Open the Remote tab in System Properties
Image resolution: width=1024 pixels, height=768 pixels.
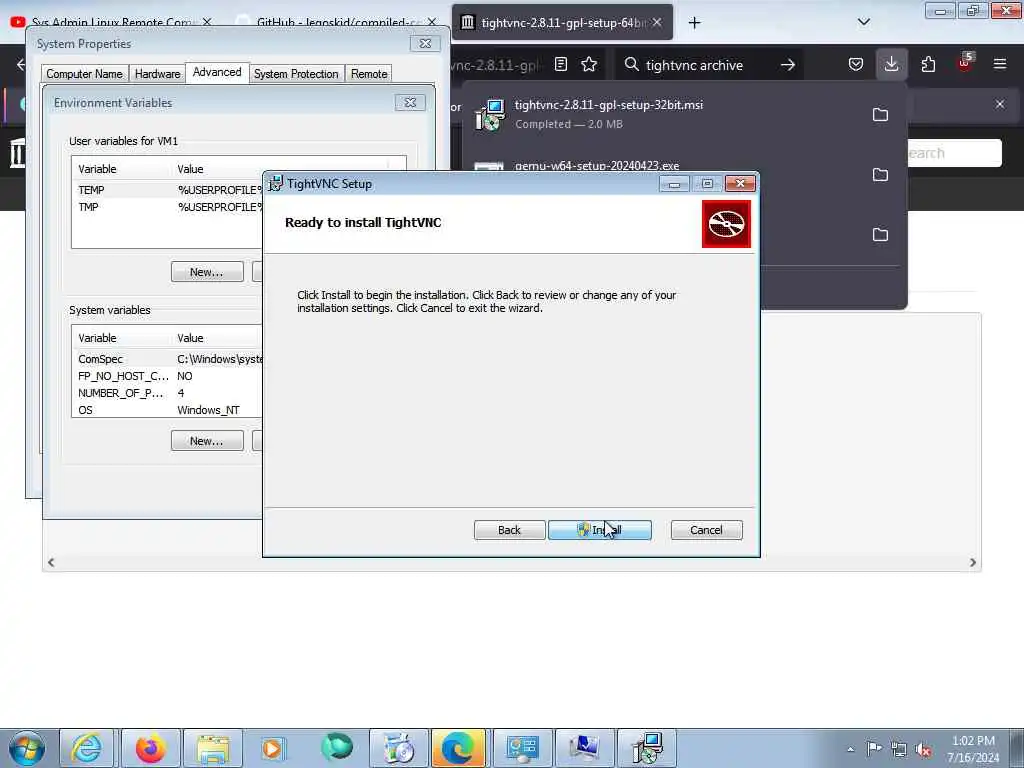click(x=369, y=74)
